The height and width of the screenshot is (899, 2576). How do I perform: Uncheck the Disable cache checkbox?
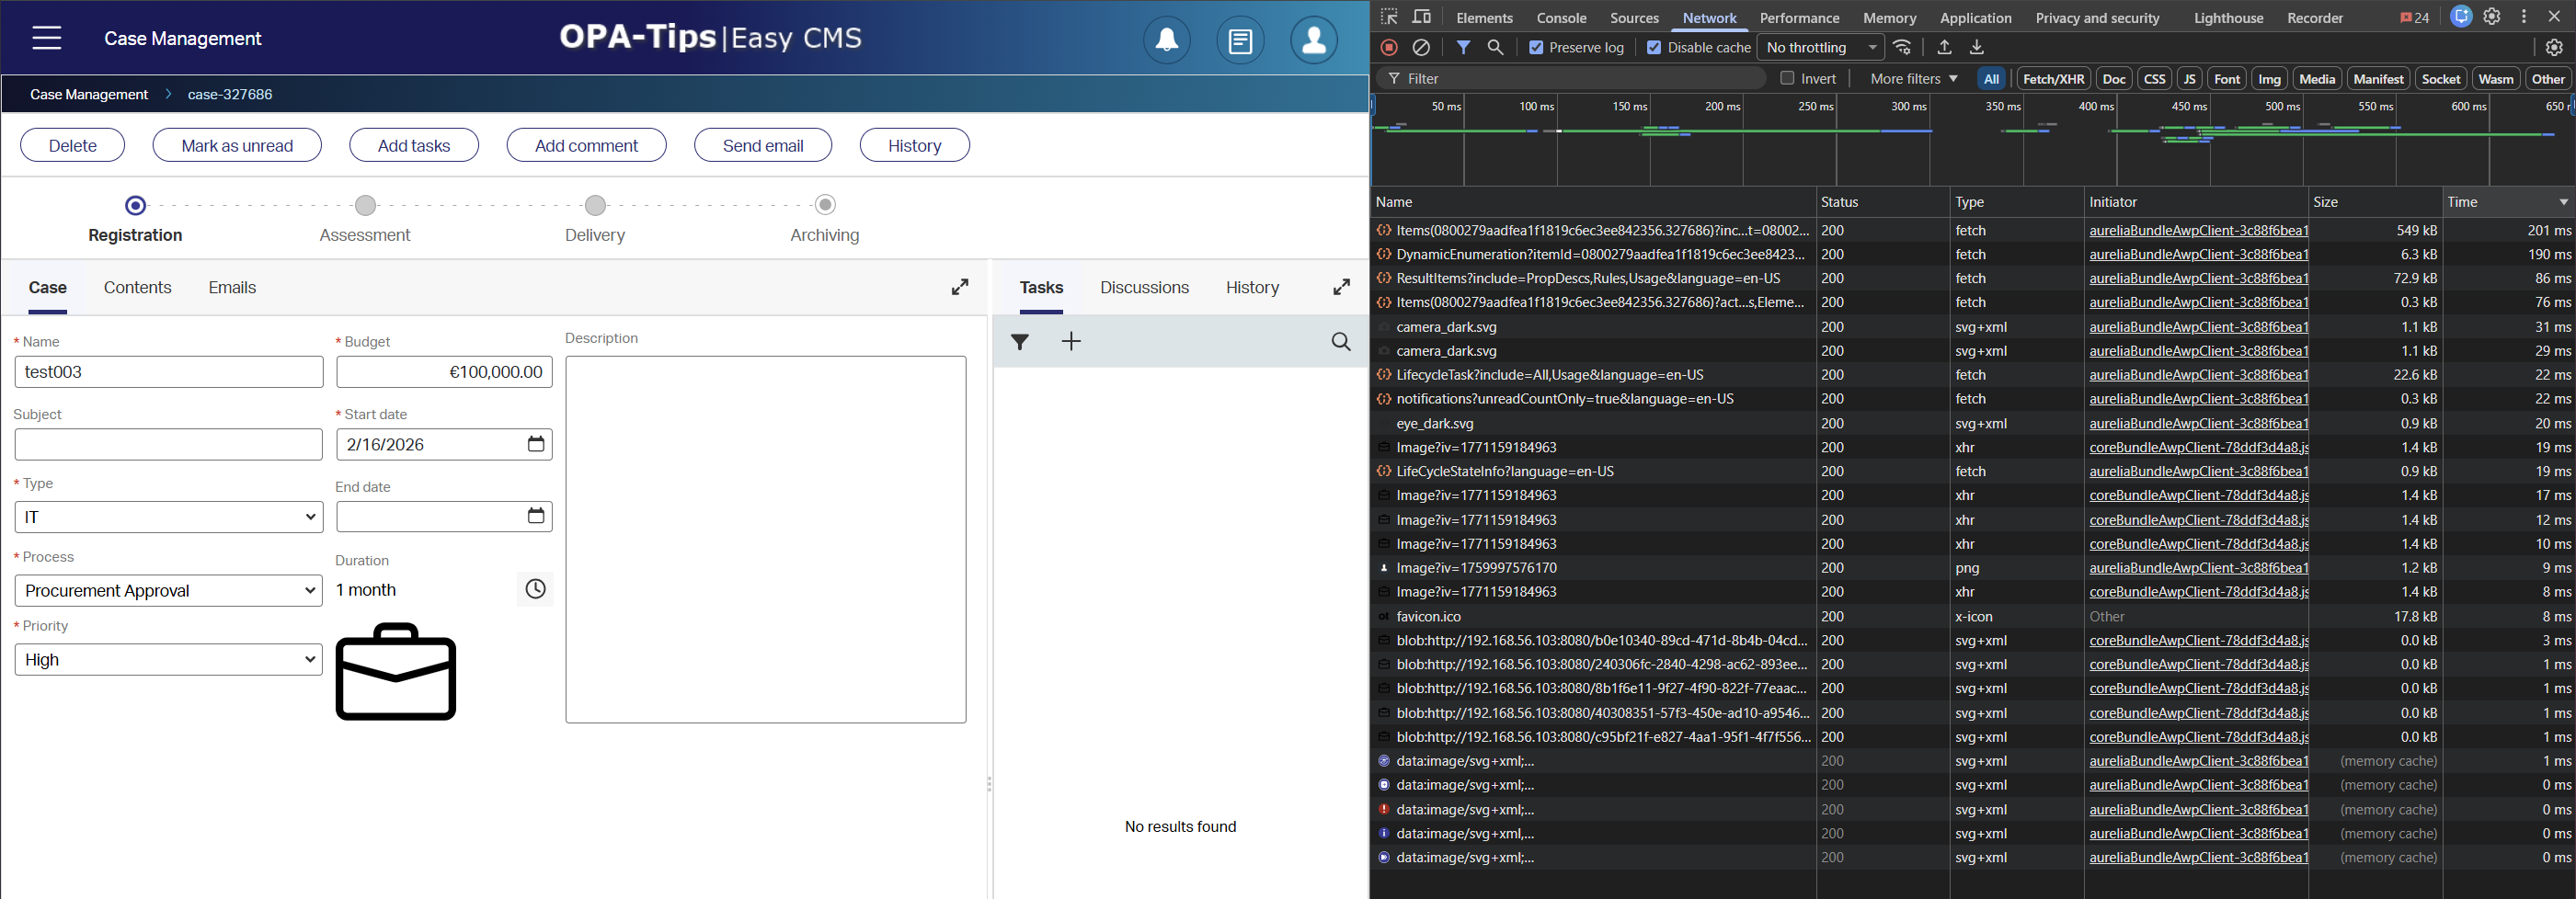tap(1654, 47)
